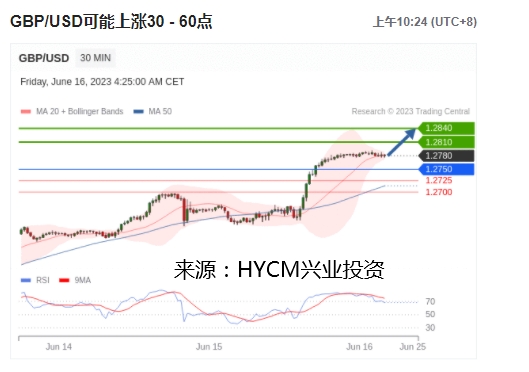Click the red 1.2725 support level
The width and height of the screenshot is (529, 372).
(439, 180)
